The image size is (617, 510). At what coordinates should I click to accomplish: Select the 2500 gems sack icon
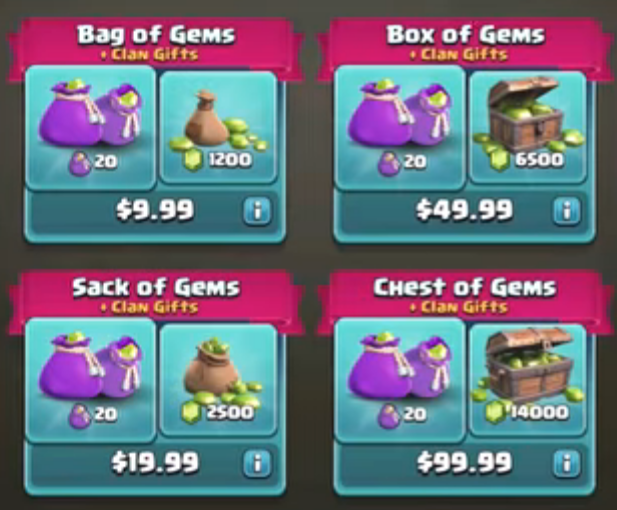219,380
